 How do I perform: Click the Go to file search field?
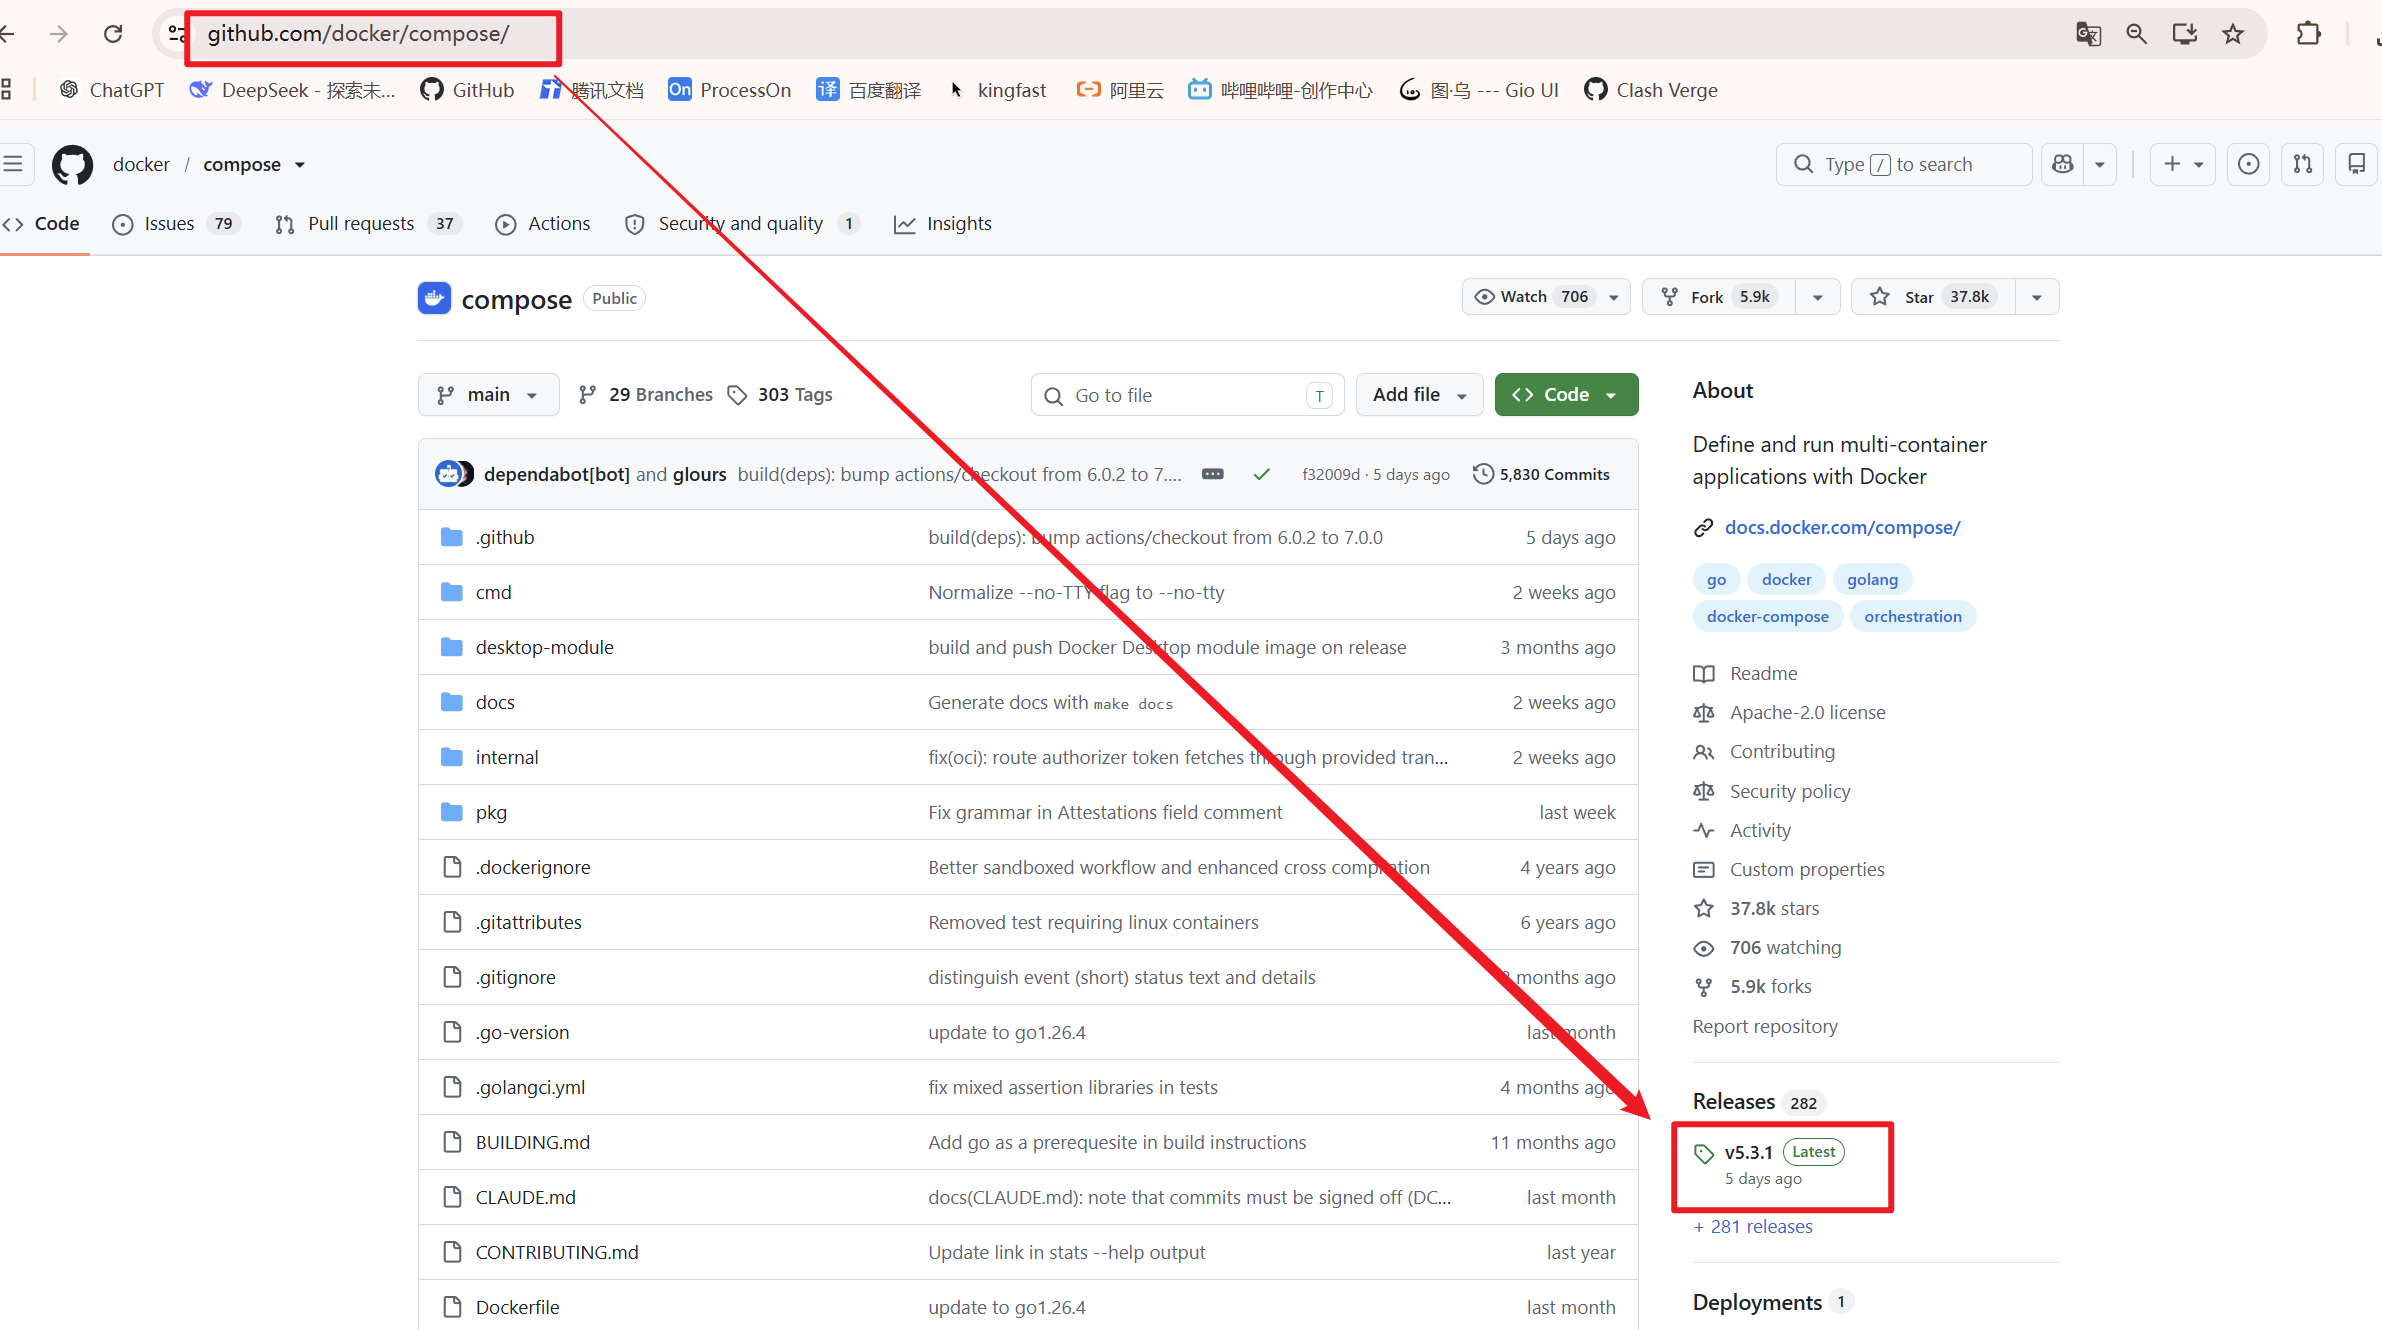(1187, 395)
